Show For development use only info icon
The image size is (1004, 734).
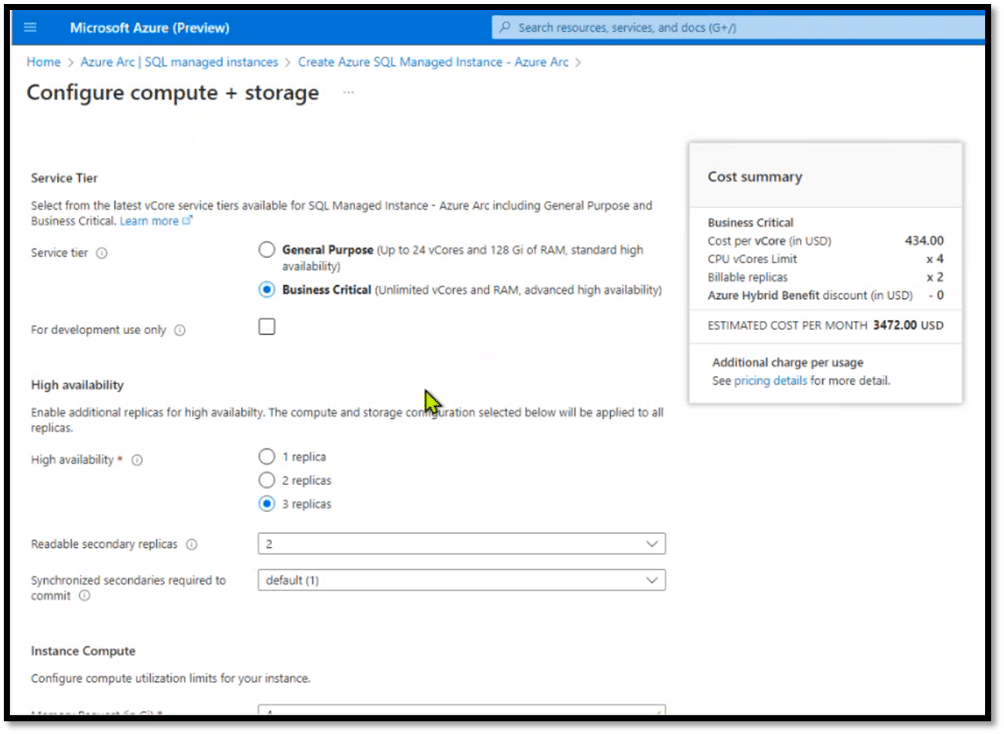click(x=180, y=330)
